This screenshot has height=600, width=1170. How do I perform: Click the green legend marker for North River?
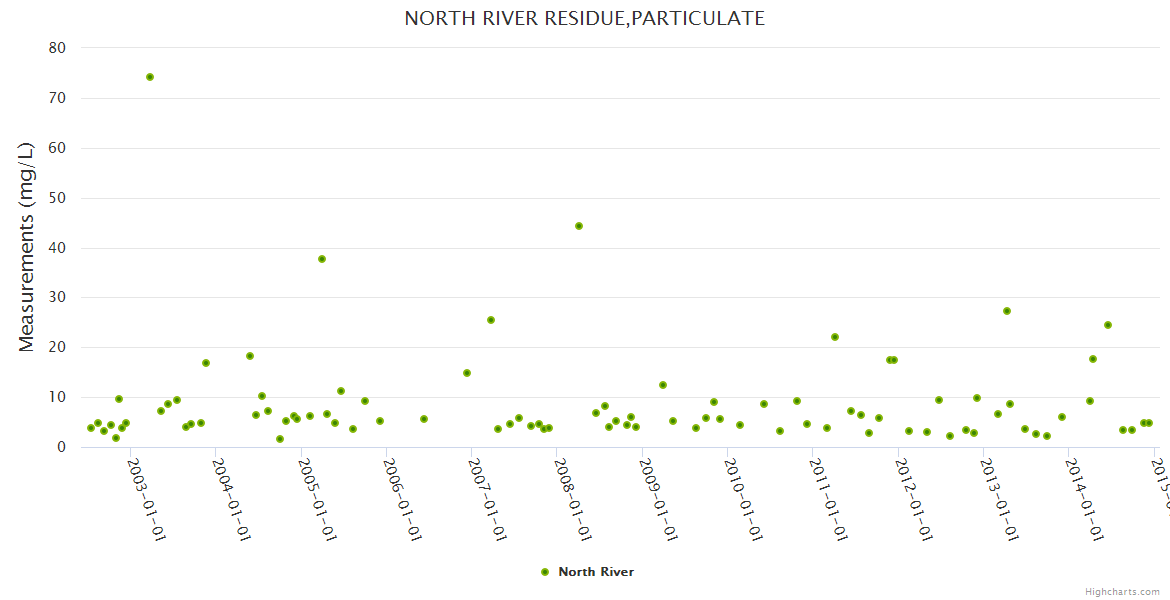click(545, 572)
